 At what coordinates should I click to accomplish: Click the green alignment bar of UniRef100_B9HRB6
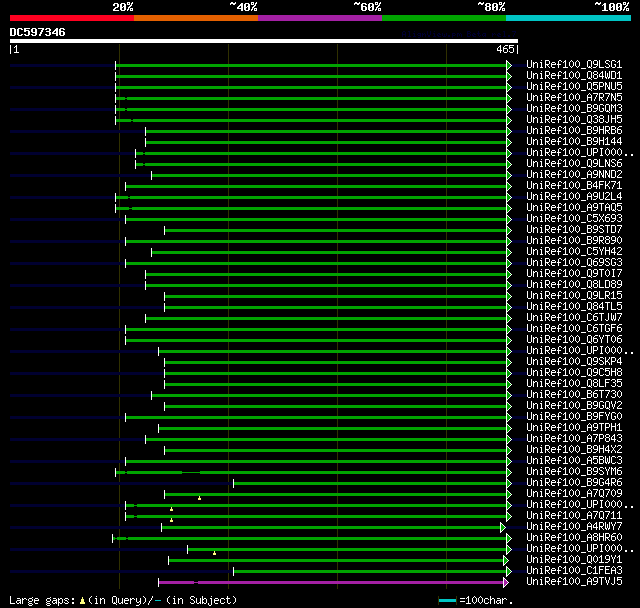[x=326, y=131]
